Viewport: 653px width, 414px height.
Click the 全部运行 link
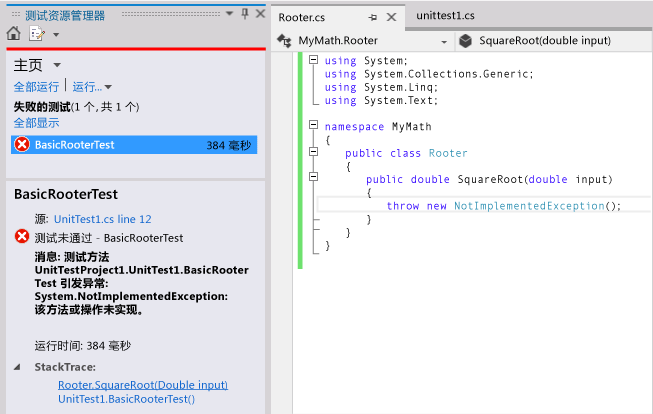(x=36, y=87)
